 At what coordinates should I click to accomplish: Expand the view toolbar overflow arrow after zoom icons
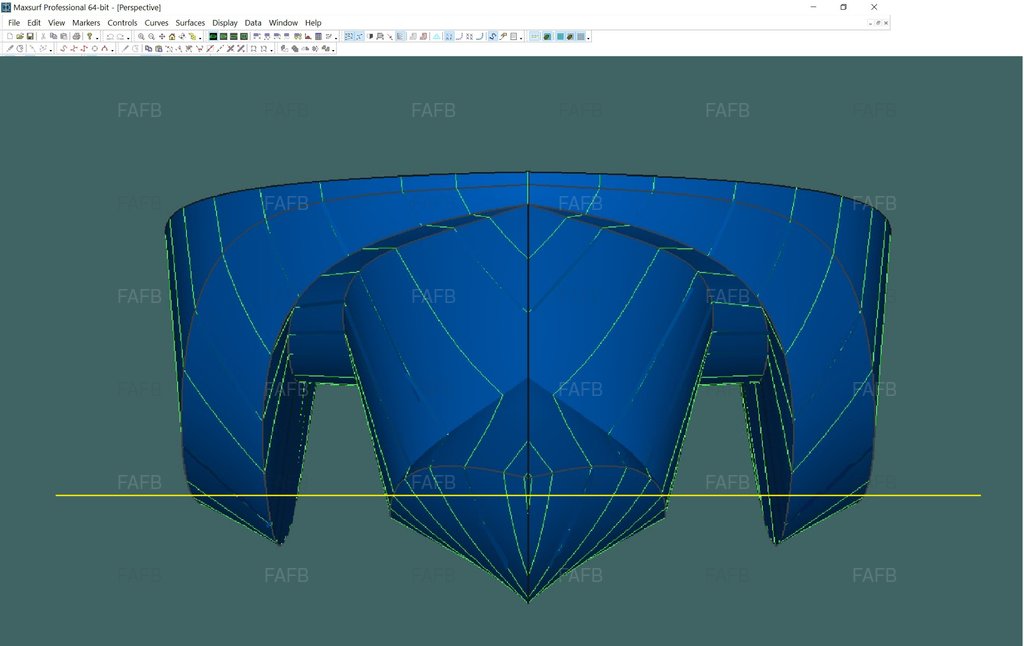[200, 38]
